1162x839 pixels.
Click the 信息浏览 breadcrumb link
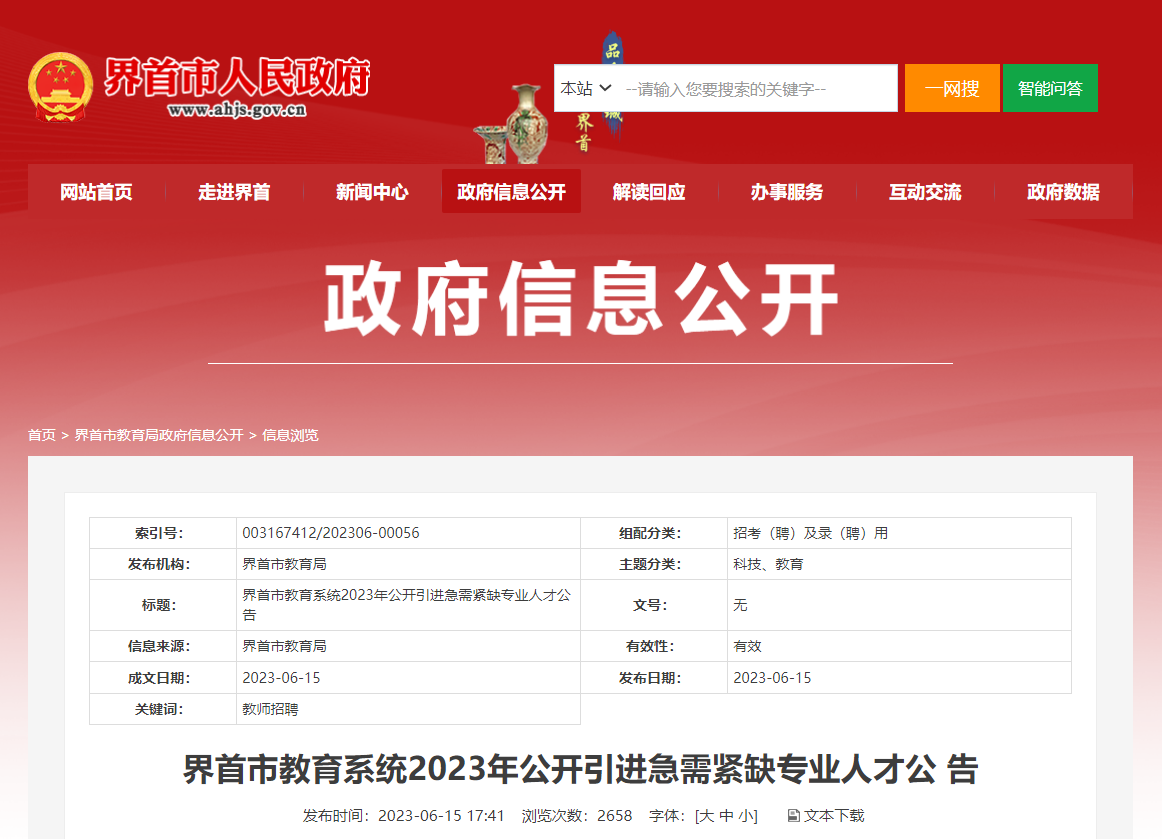pos(290,435)
